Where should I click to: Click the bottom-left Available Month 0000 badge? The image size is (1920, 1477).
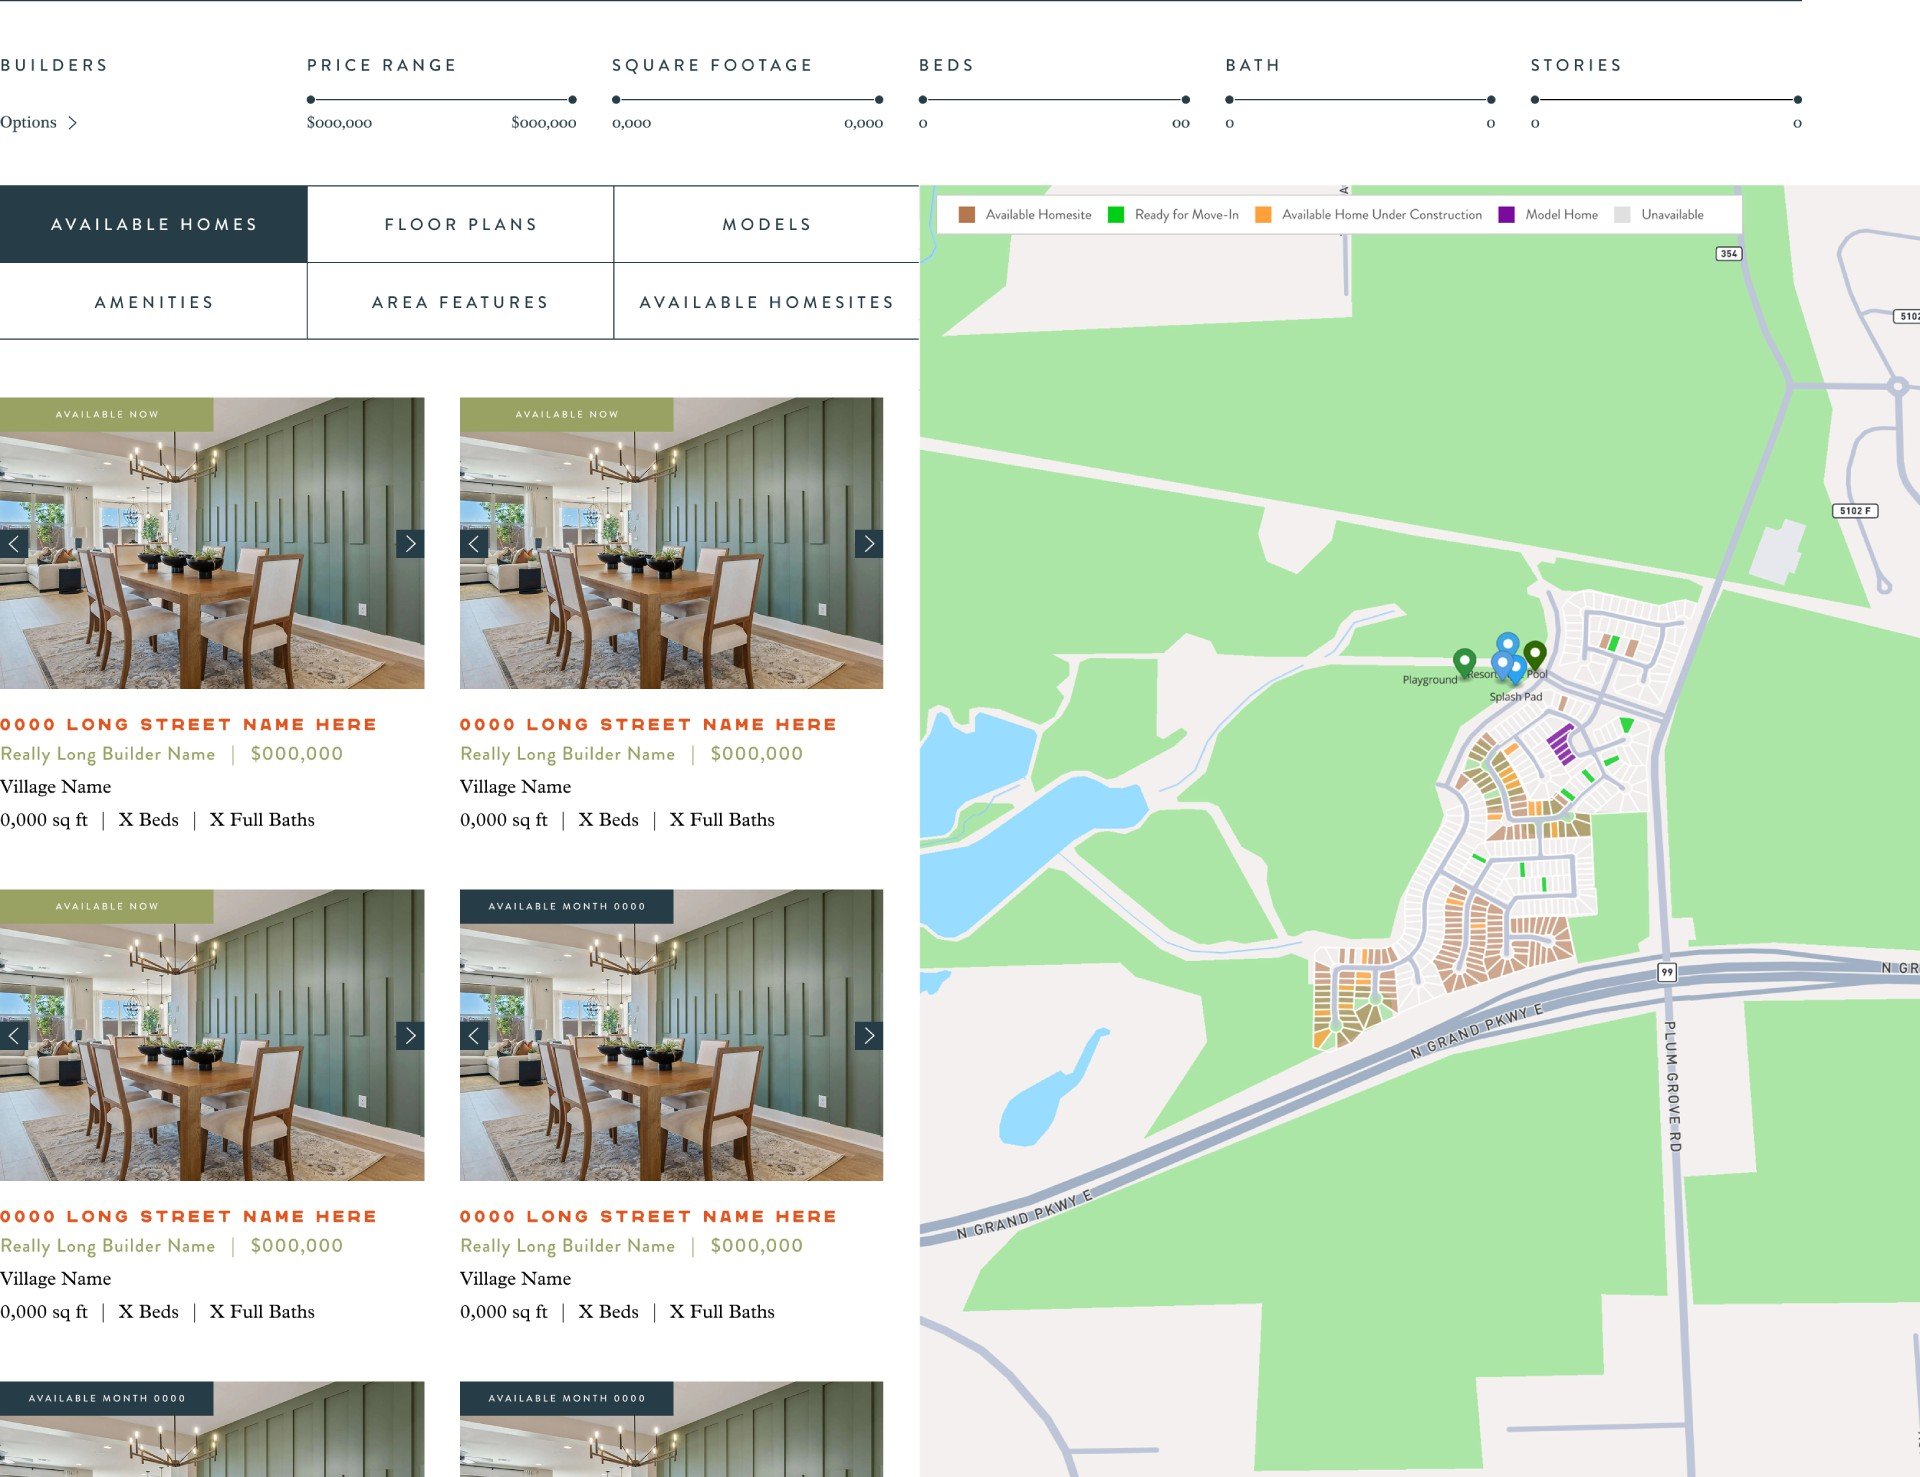click(x=107, y=1398)
